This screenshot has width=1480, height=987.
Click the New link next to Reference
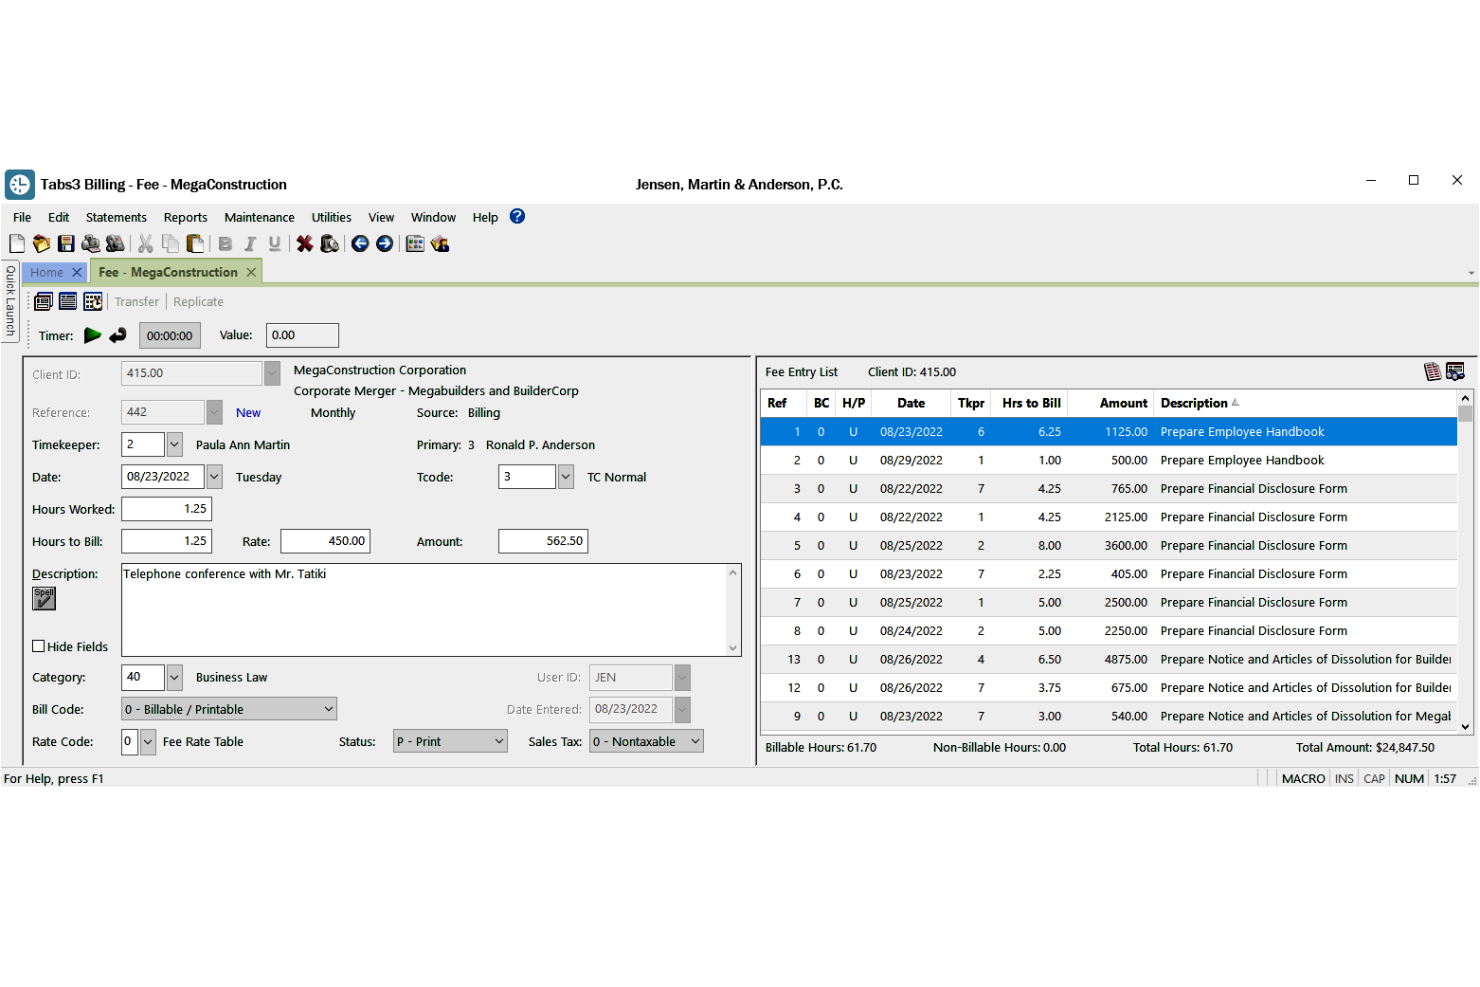coord(247,412)
